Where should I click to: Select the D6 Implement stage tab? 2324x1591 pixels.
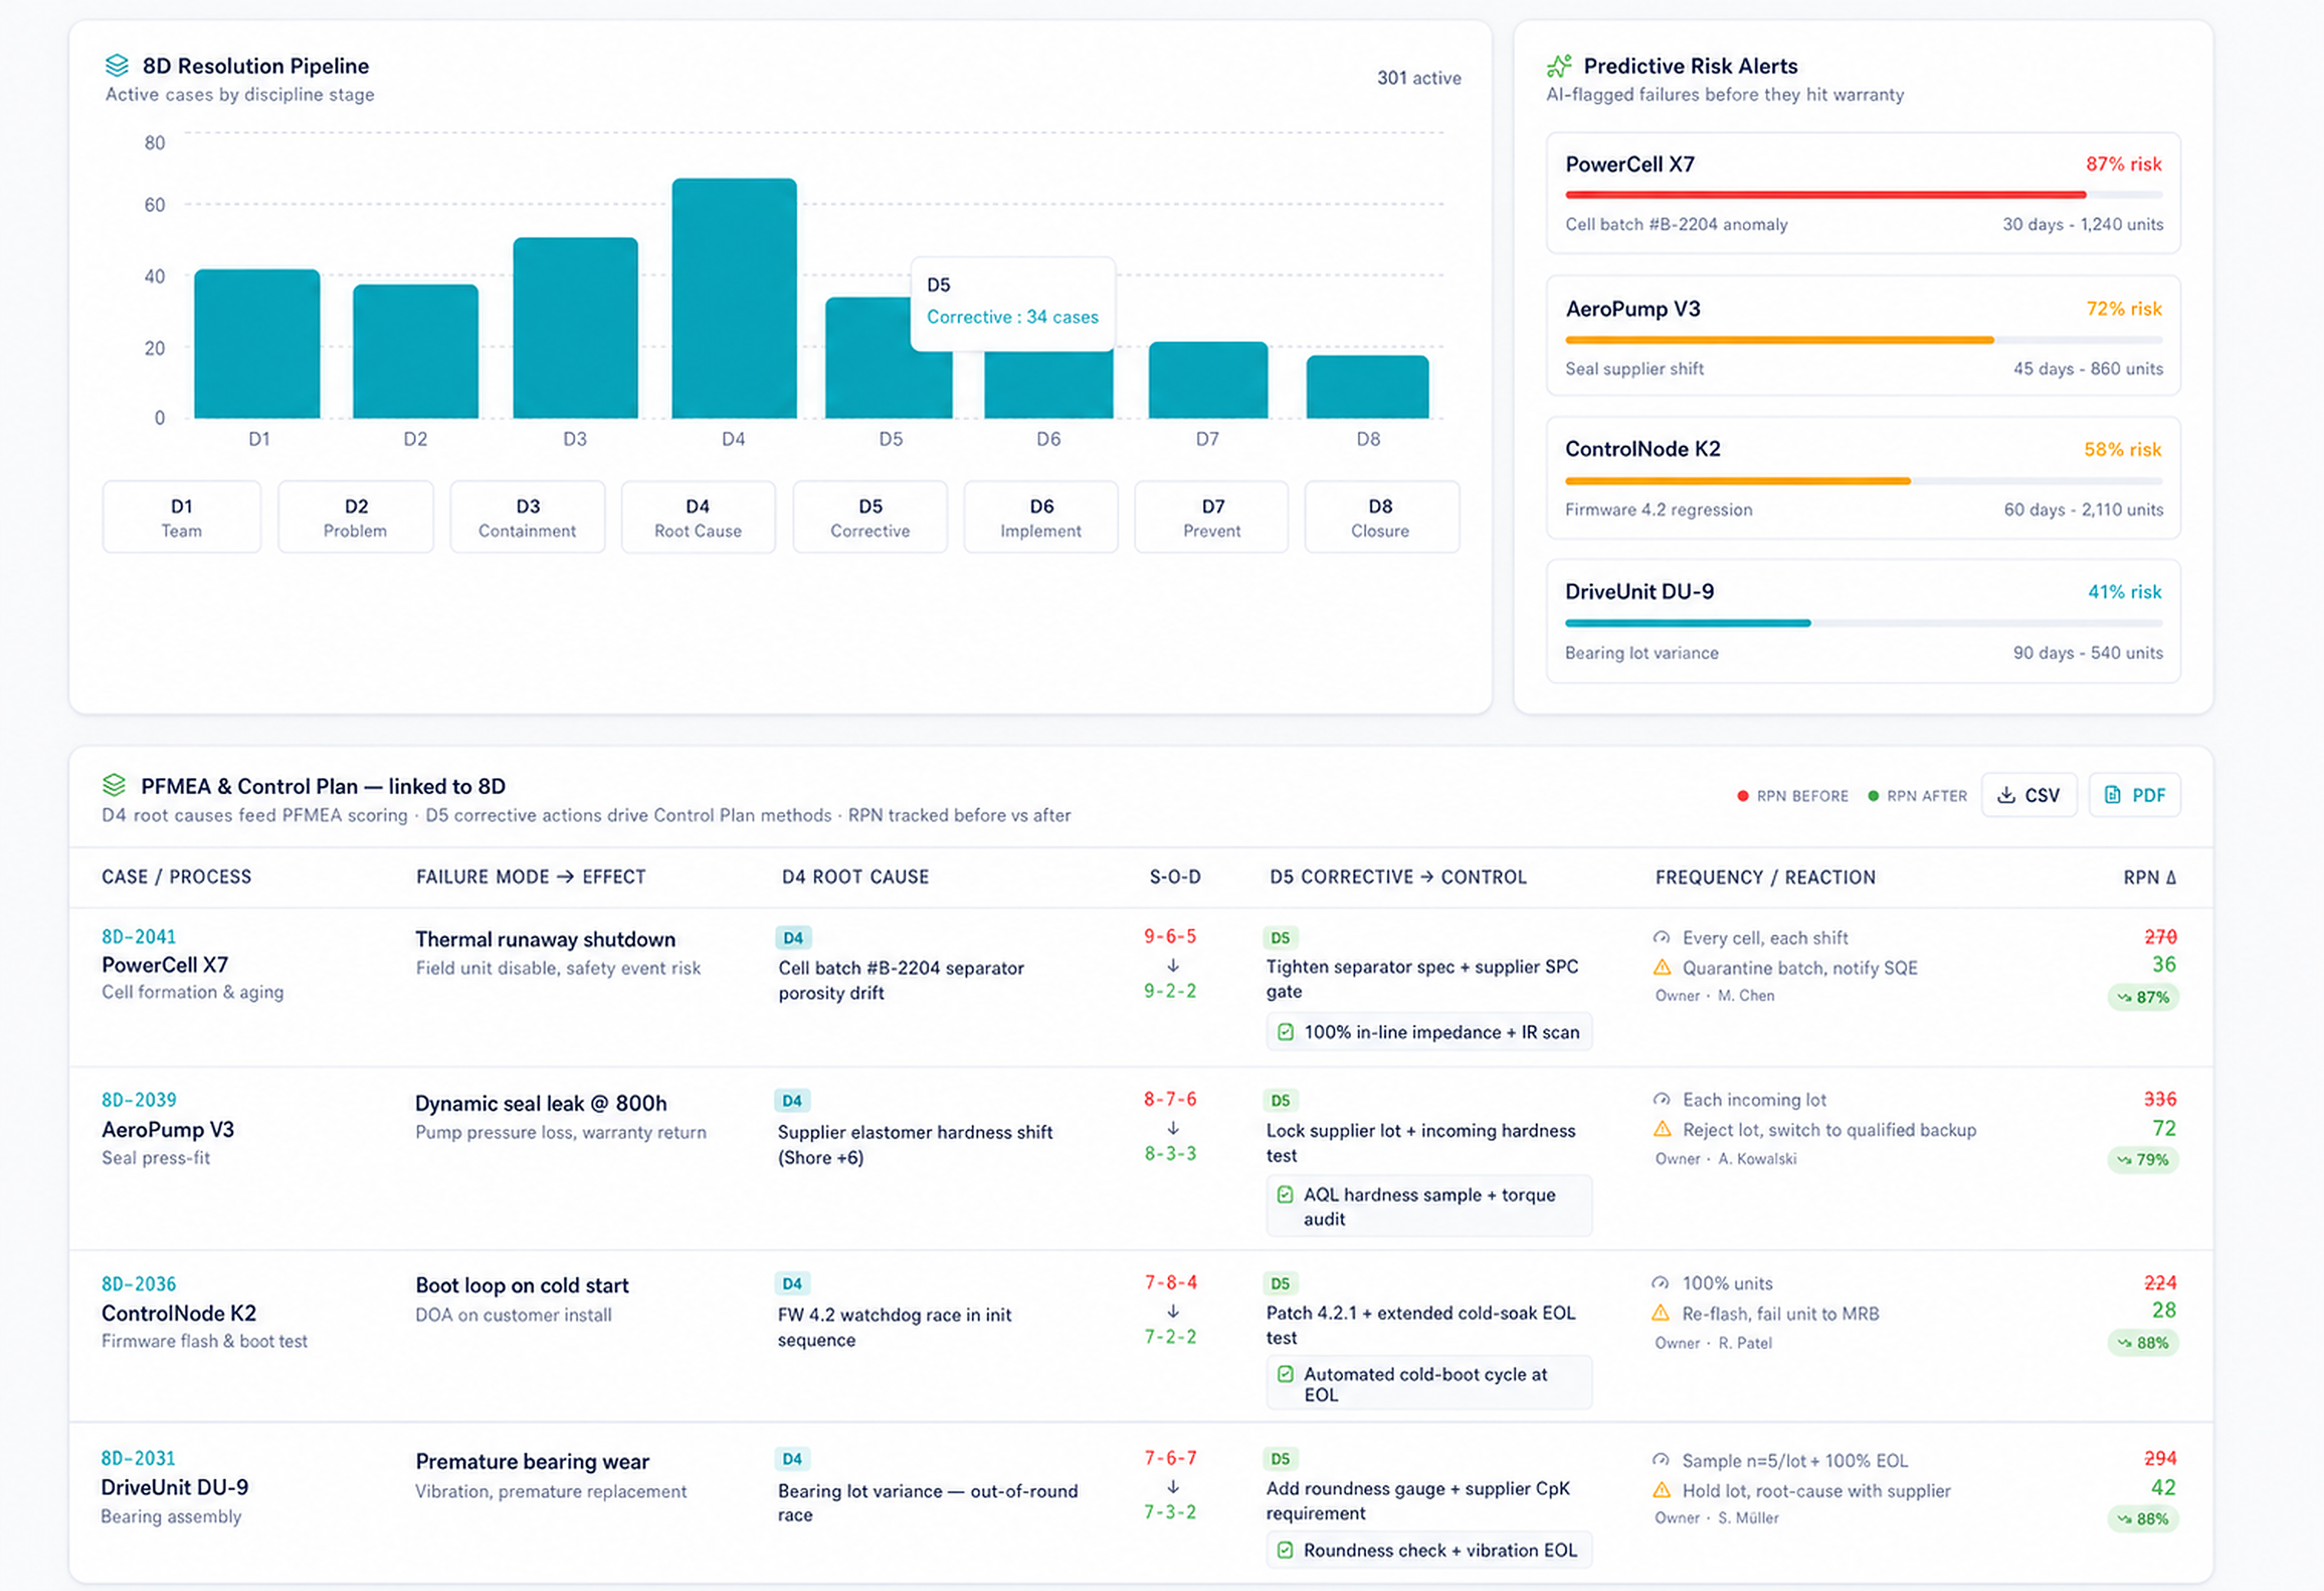click(1041, 517)
